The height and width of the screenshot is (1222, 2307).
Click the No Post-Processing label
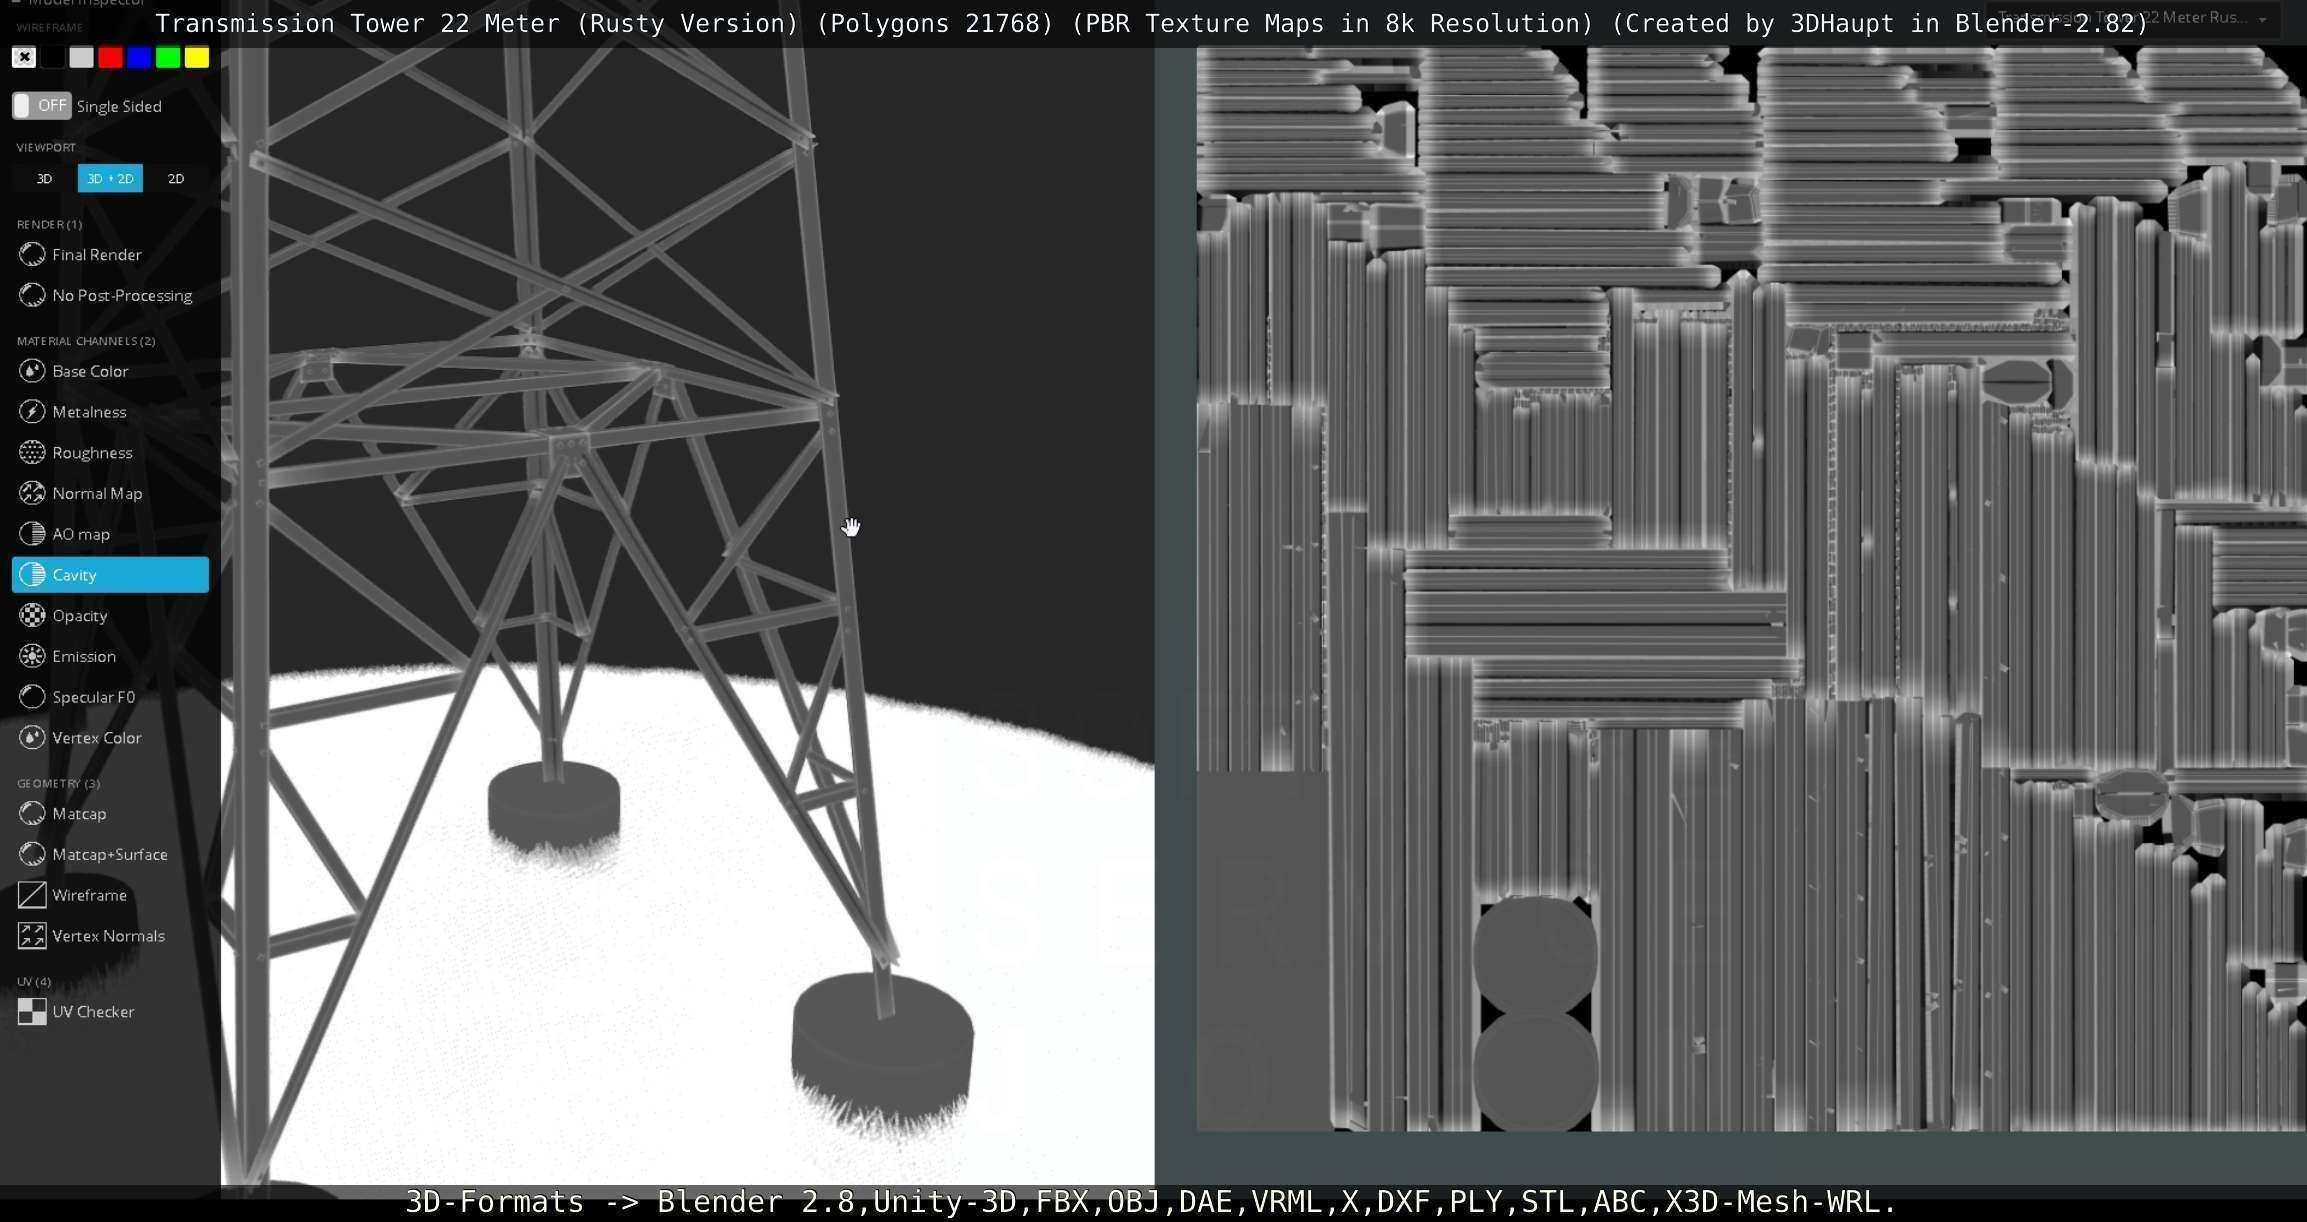click(122, 296)
